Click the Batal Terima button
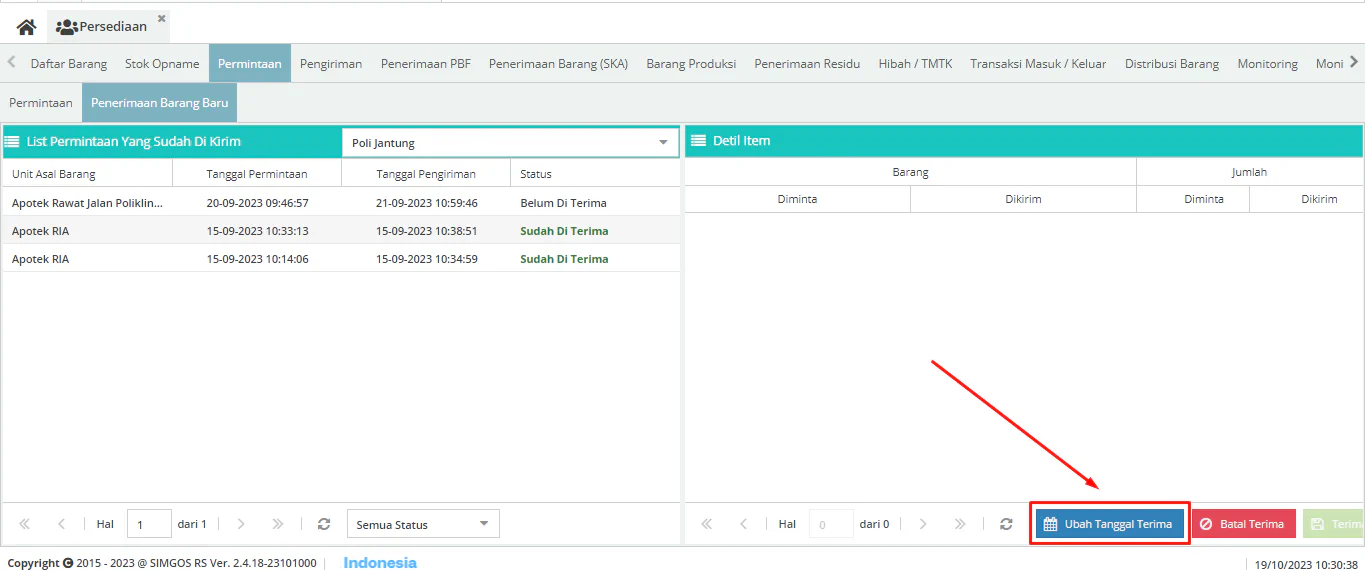The width and height of the screenshot is (1365, 571). click(x=1242, y=524)
